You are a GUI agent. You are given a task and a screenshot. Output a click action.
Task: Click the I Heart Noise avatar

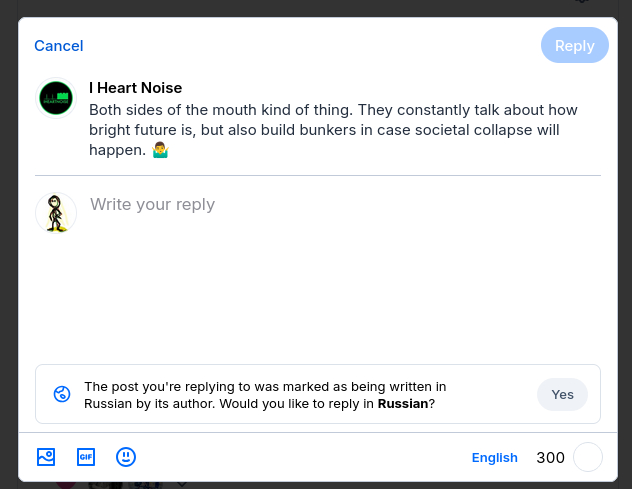(x=56, y=98)
